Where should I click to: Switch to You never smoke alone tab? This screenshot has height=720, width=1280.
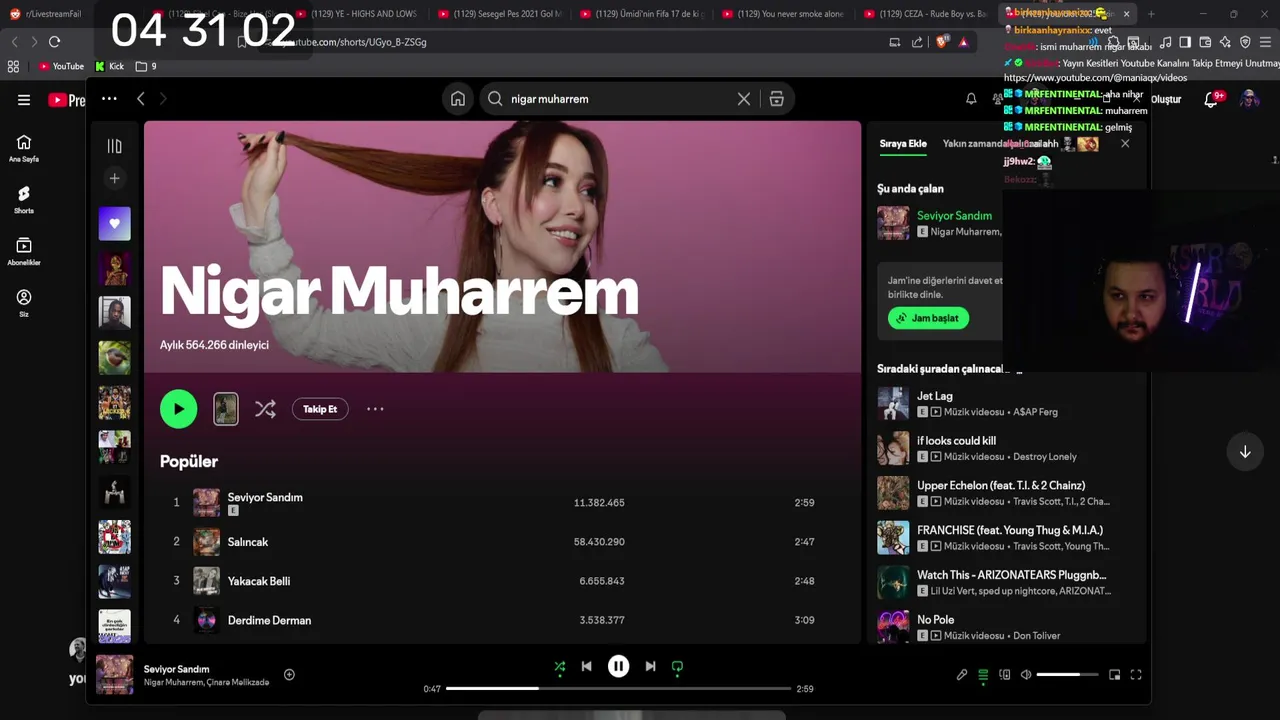[784, 14]
